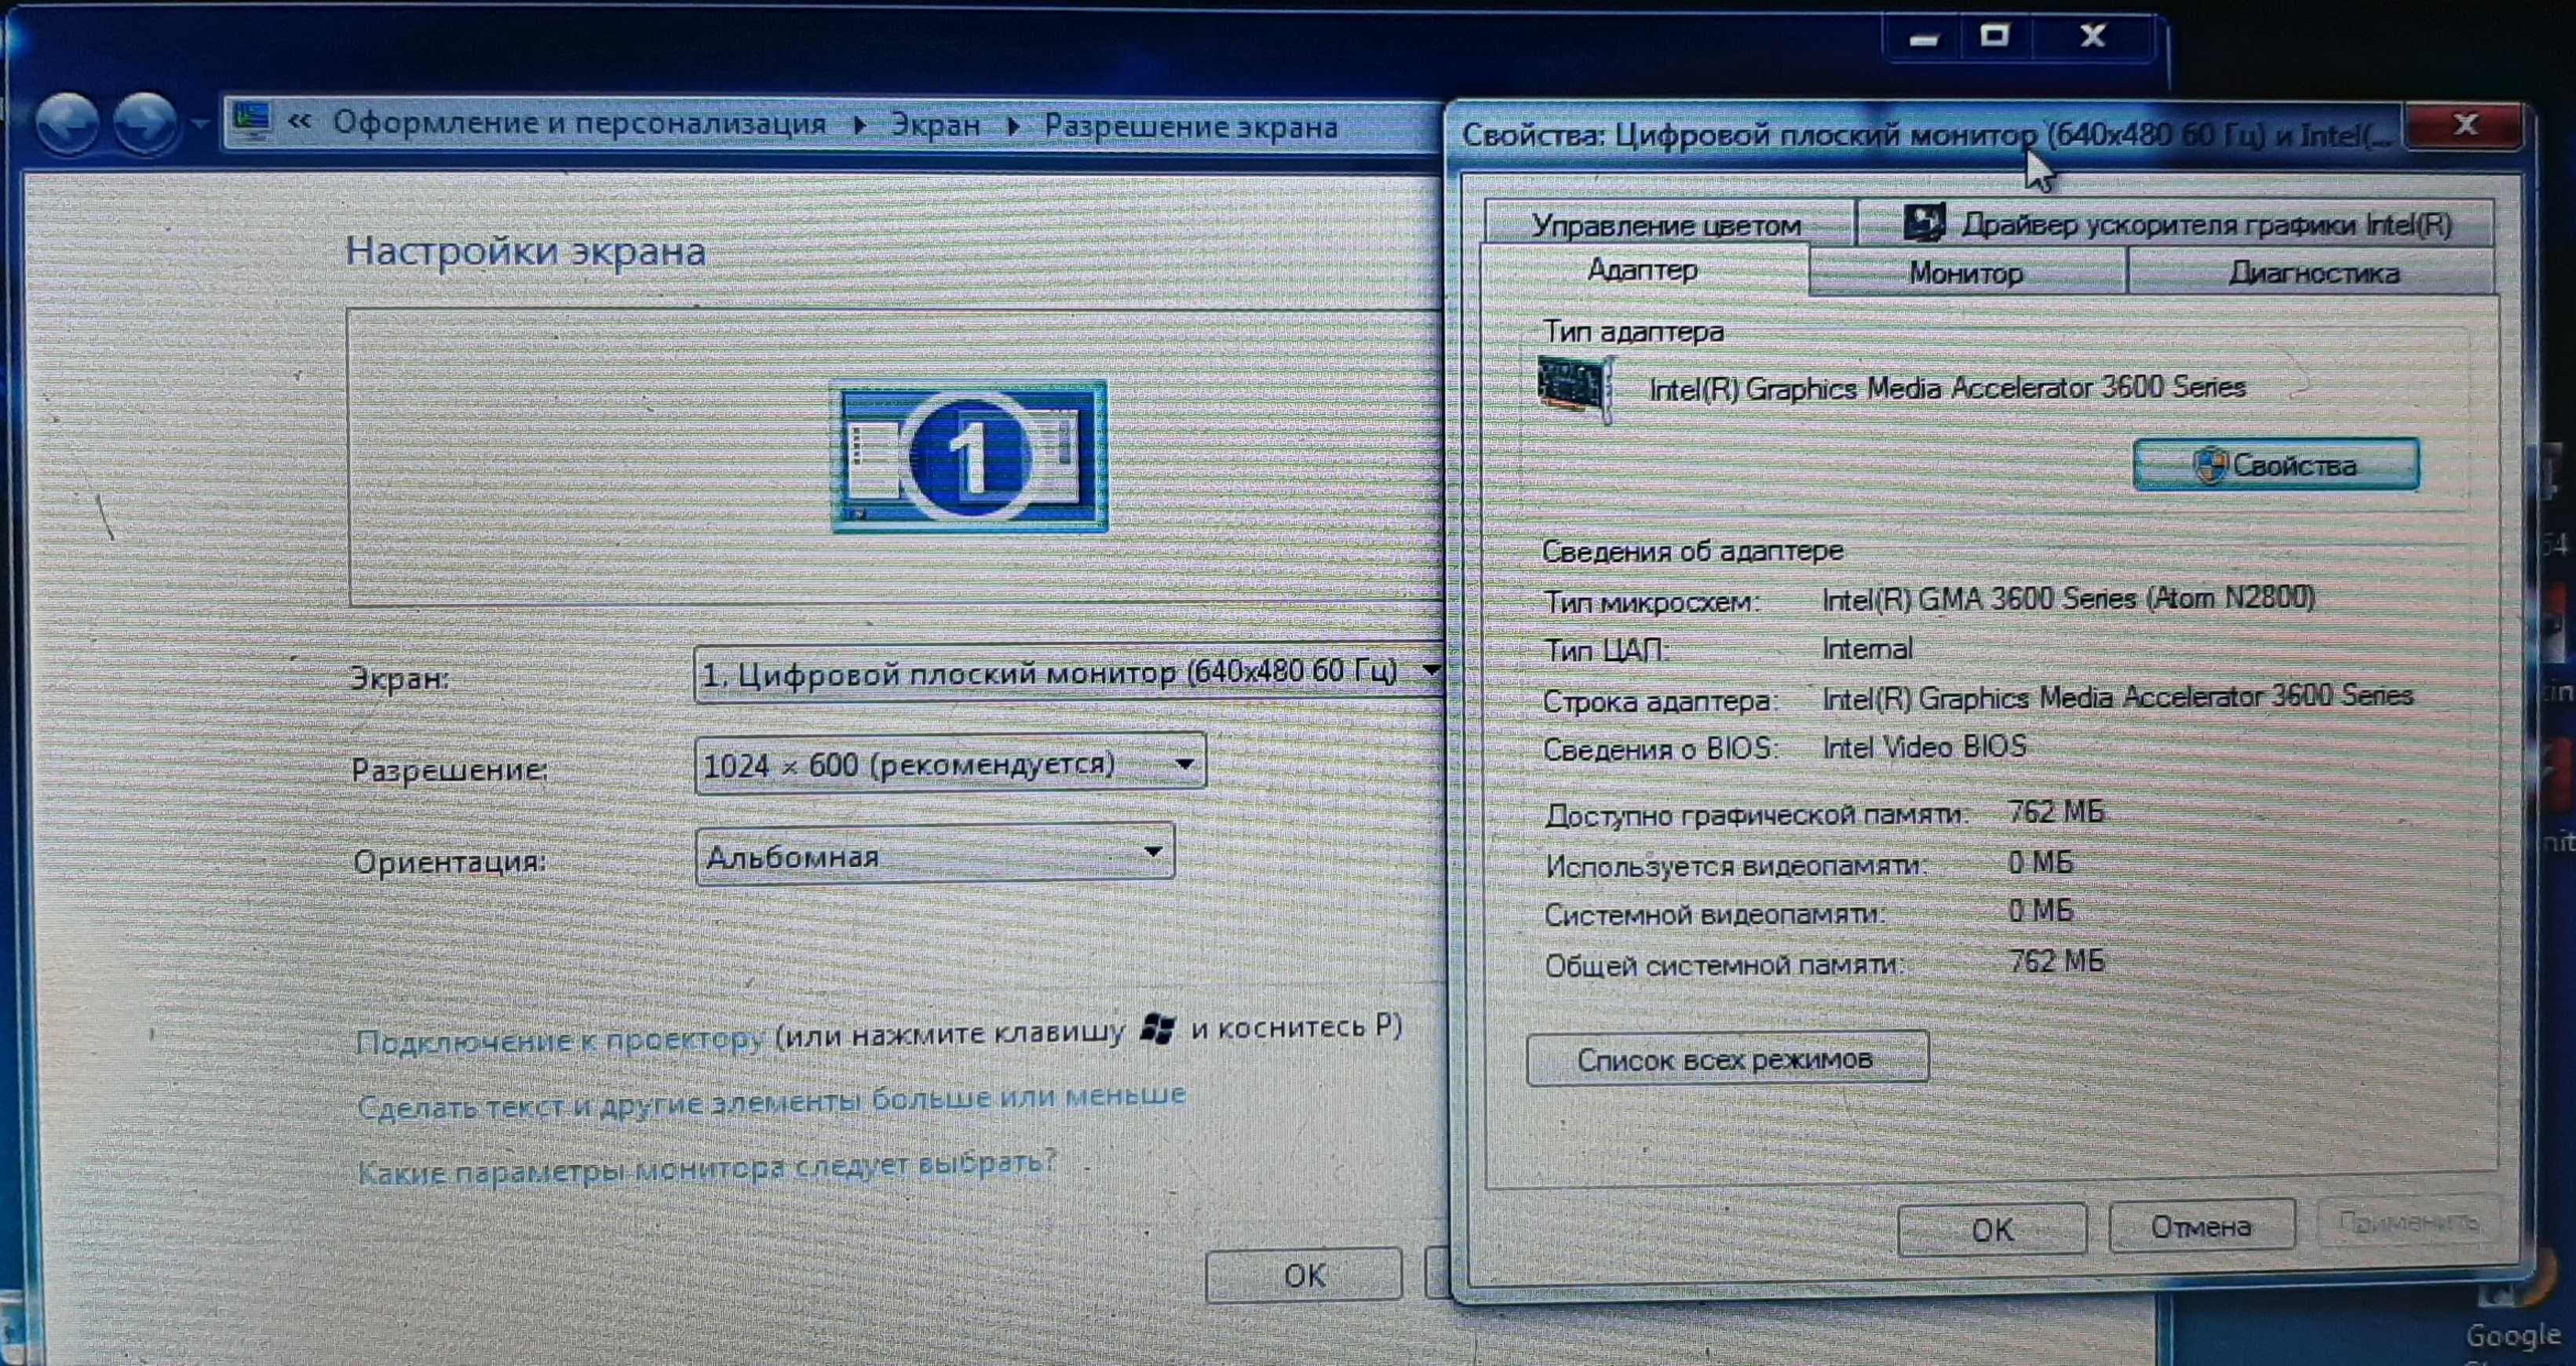The height and width of the screenshot is (1366, 2576).
Task: Click 'Отмена' in the properties dialog
Action: tap(2201, 1226)
